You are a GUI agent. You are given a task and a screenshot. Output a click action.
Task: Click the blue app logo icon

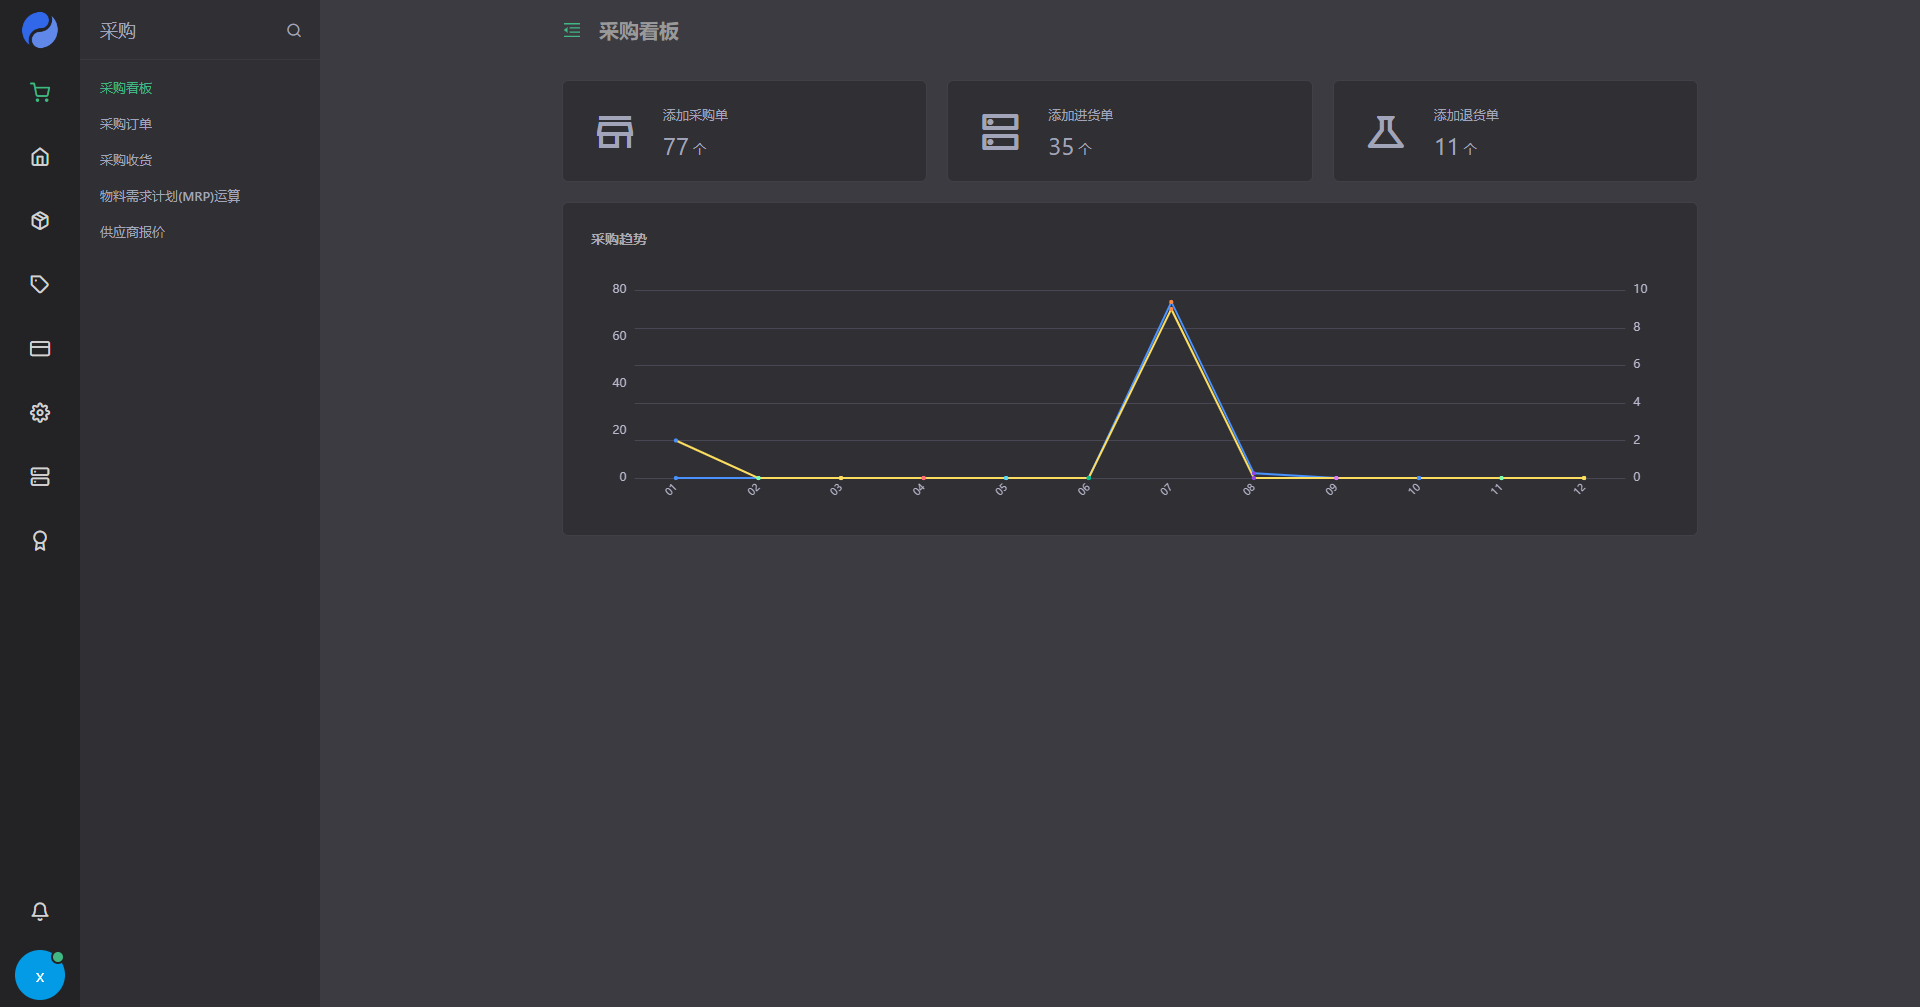[40, 30]
